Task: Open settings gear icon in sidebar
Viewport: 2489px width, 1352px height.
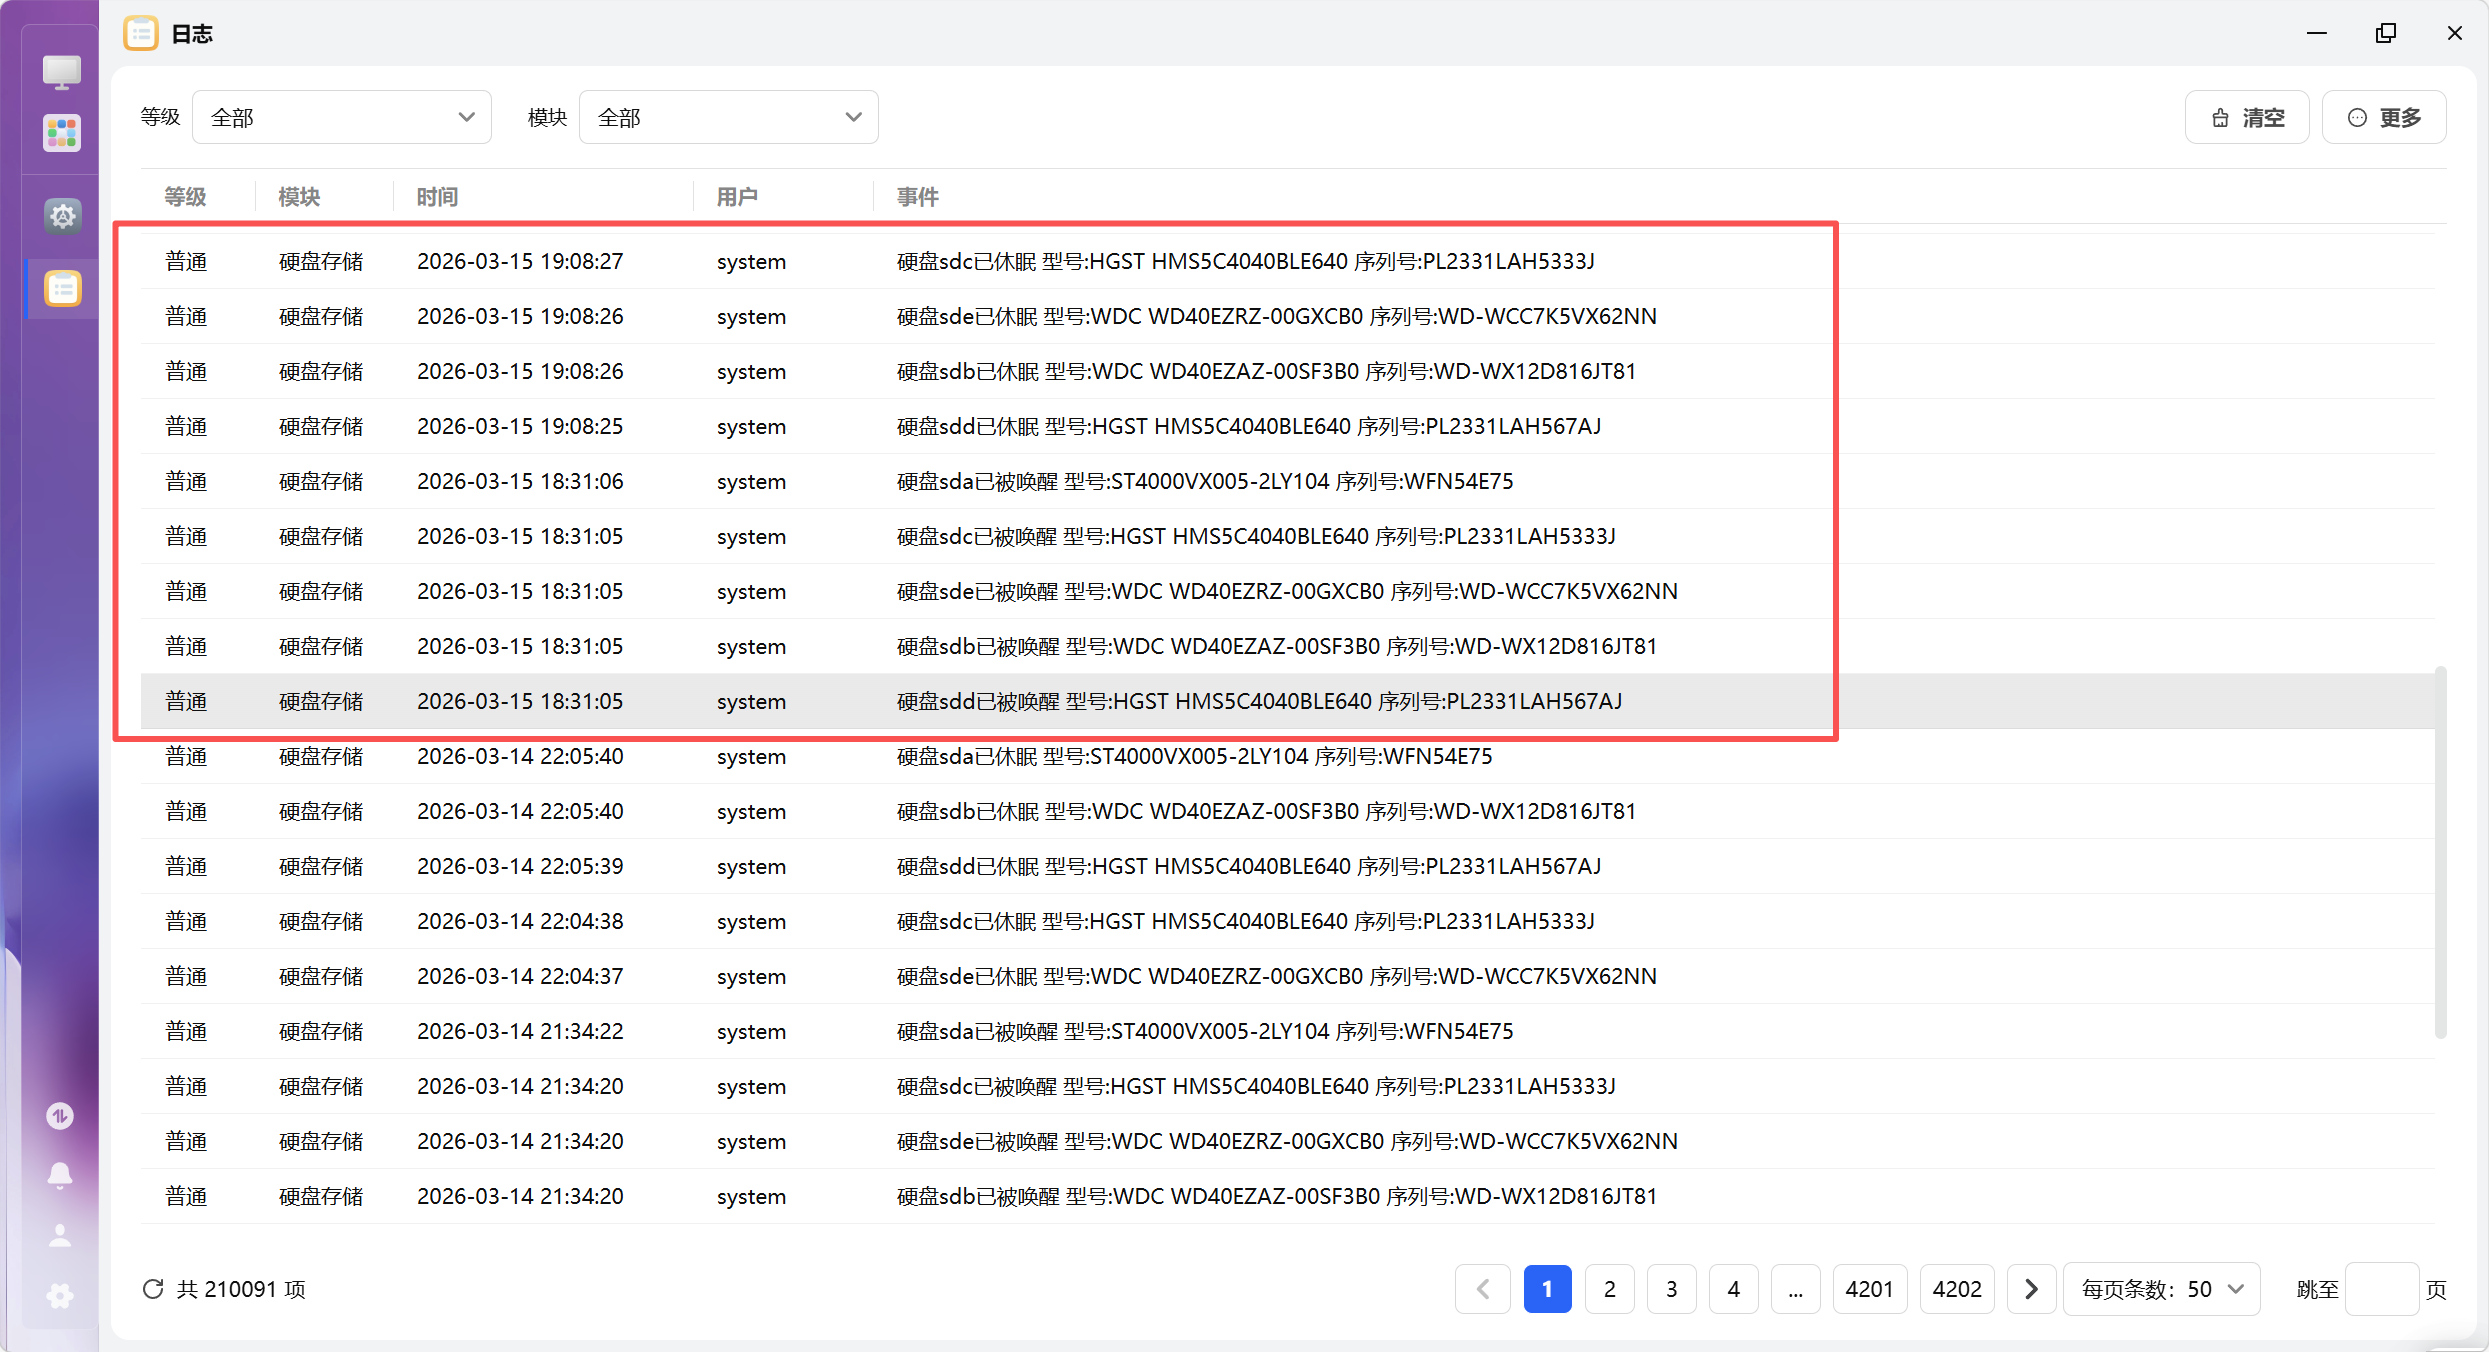Action: (x=62, y=215)
